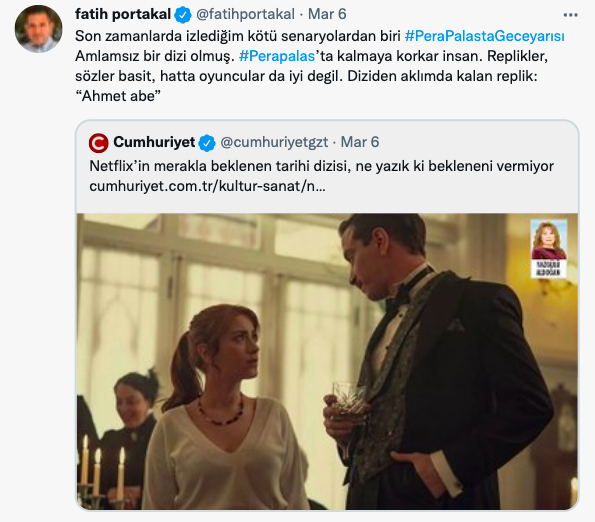Click the quoted tweet text about Netflix series
Image resolution: width=595 pixels, height=522 pixels.
321,166
